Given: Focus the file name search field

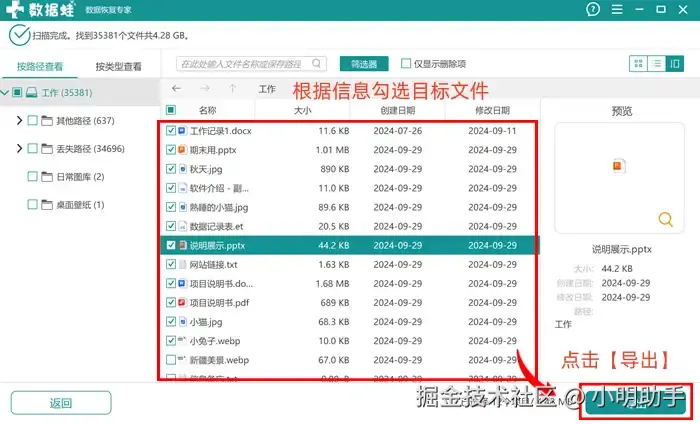Looking at the screenshot, I should click(251, 64).
